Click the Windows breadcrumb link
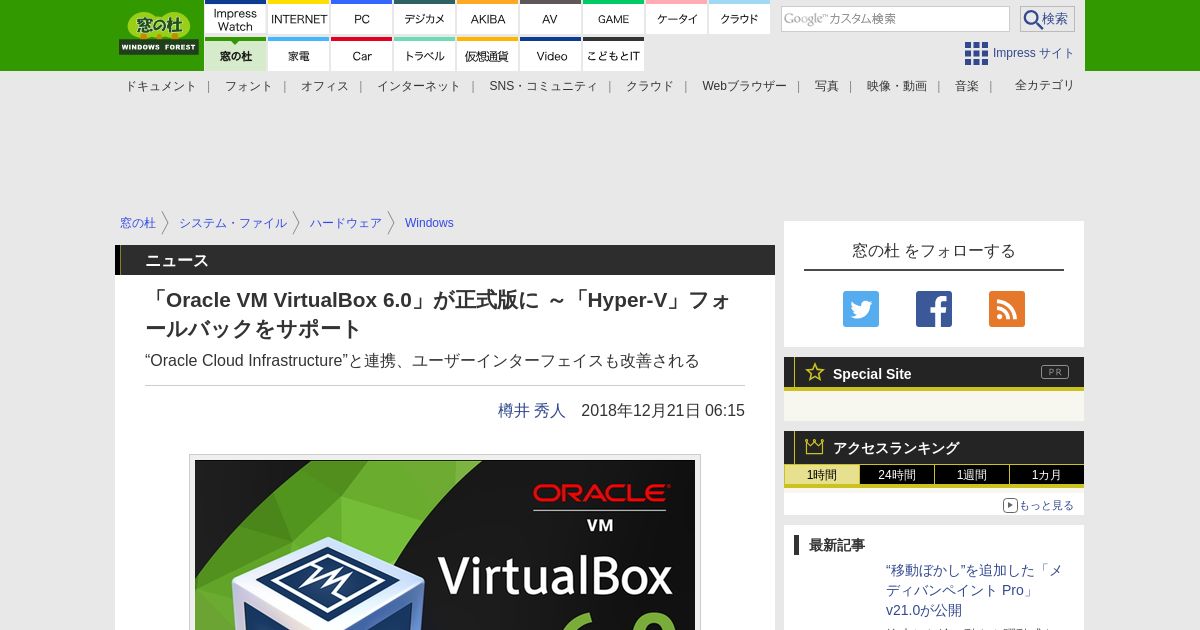1200x630 pixels. [x=429, y=223]
